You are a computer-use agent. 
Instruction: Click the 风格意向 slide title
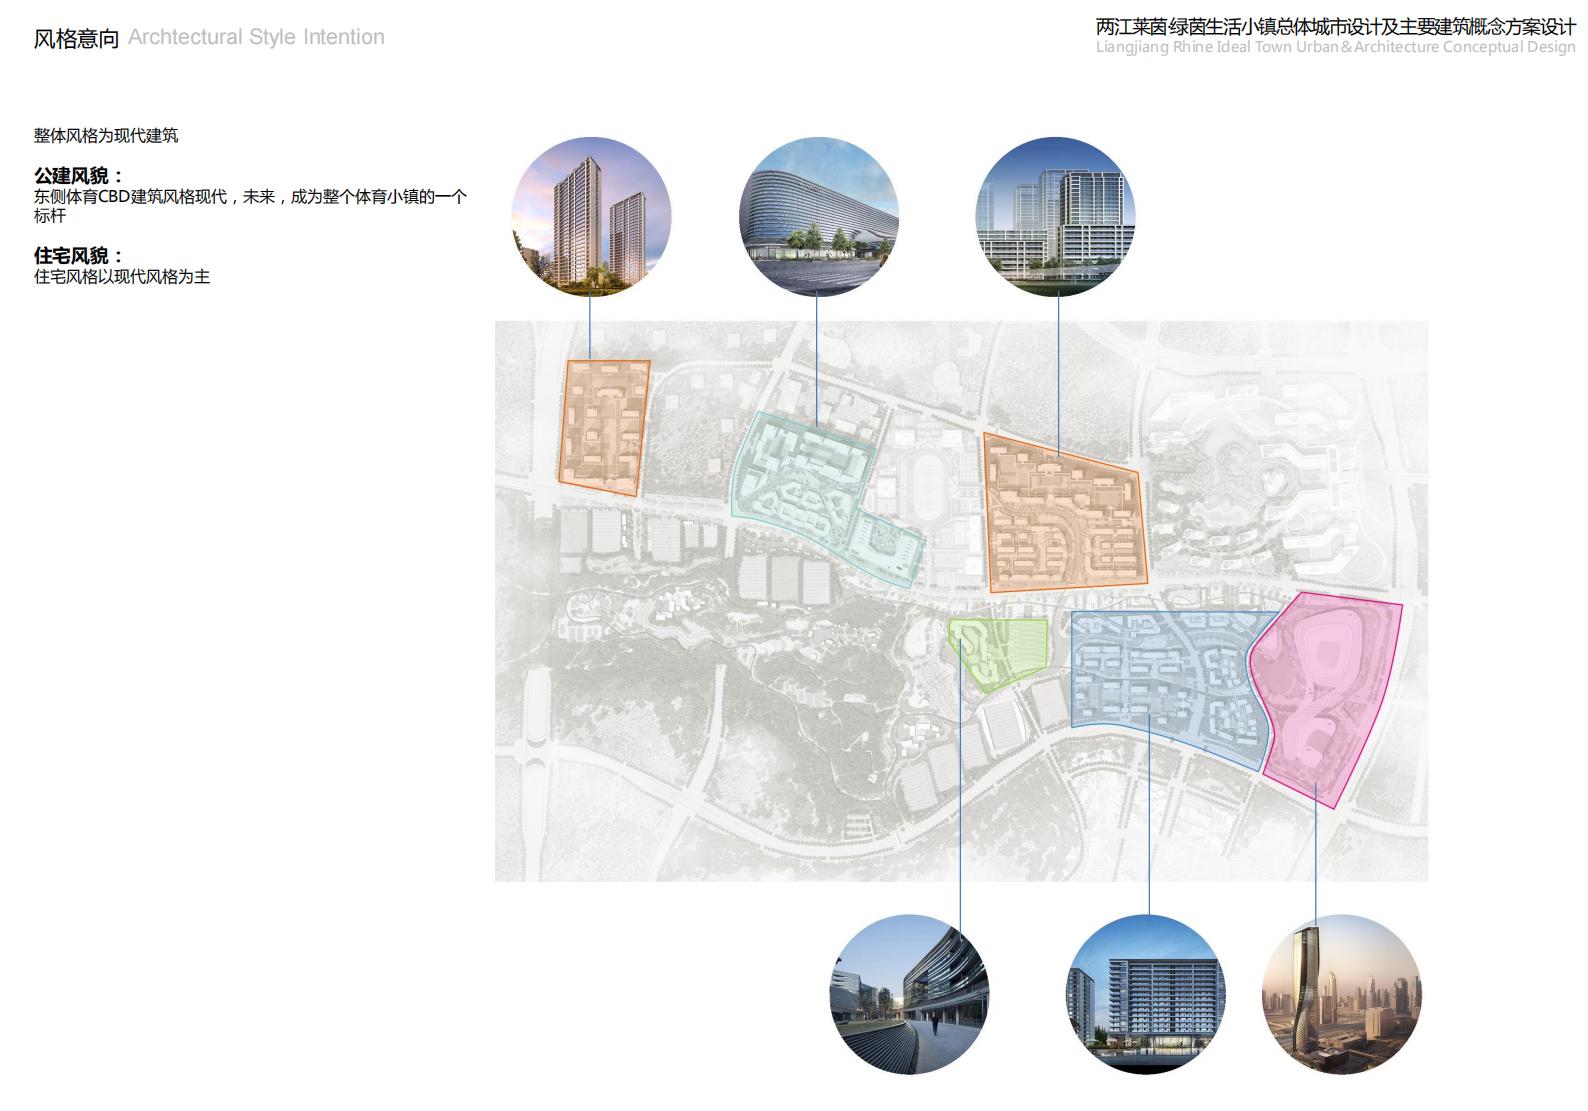76,39
